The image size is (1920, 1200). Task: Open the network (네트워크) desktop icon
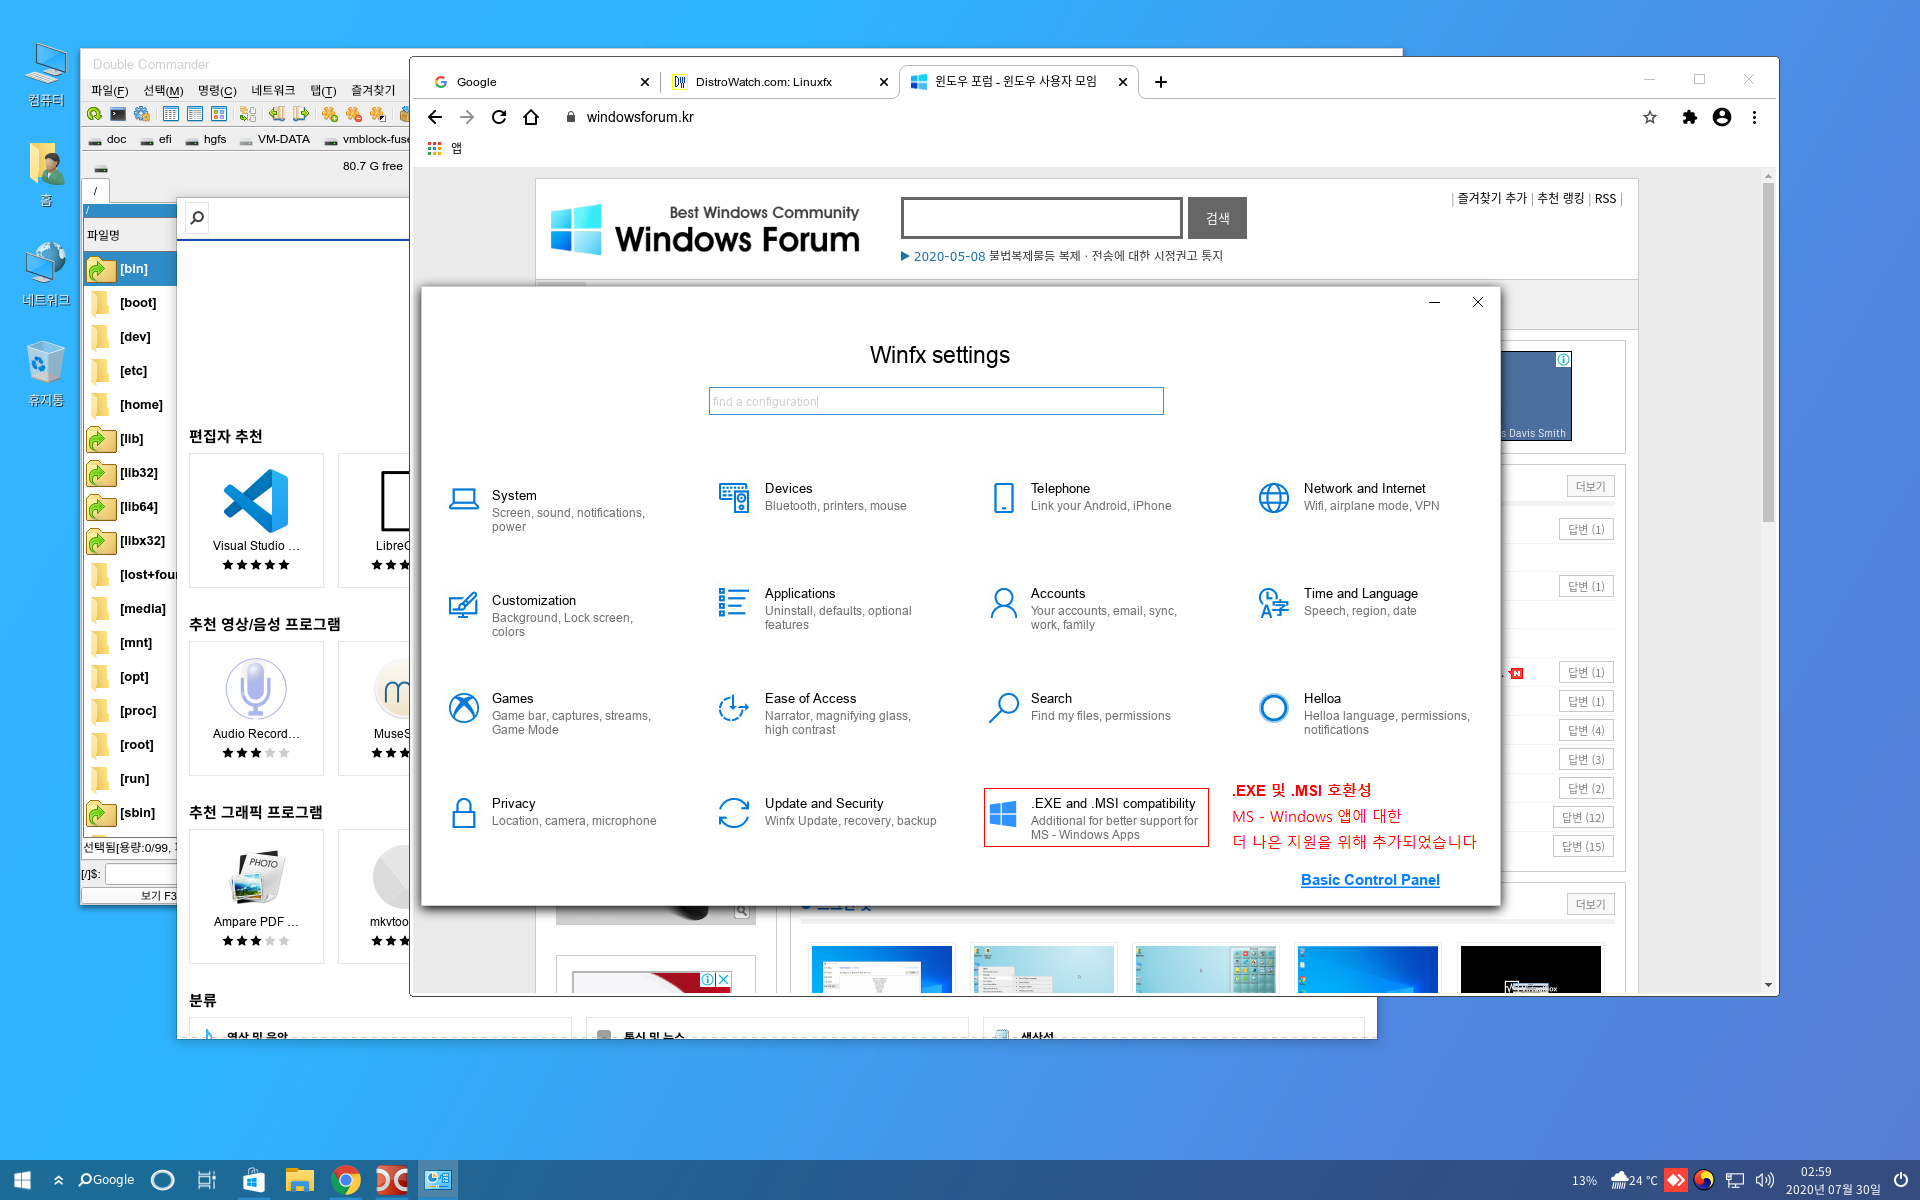(x=45, y=274)
